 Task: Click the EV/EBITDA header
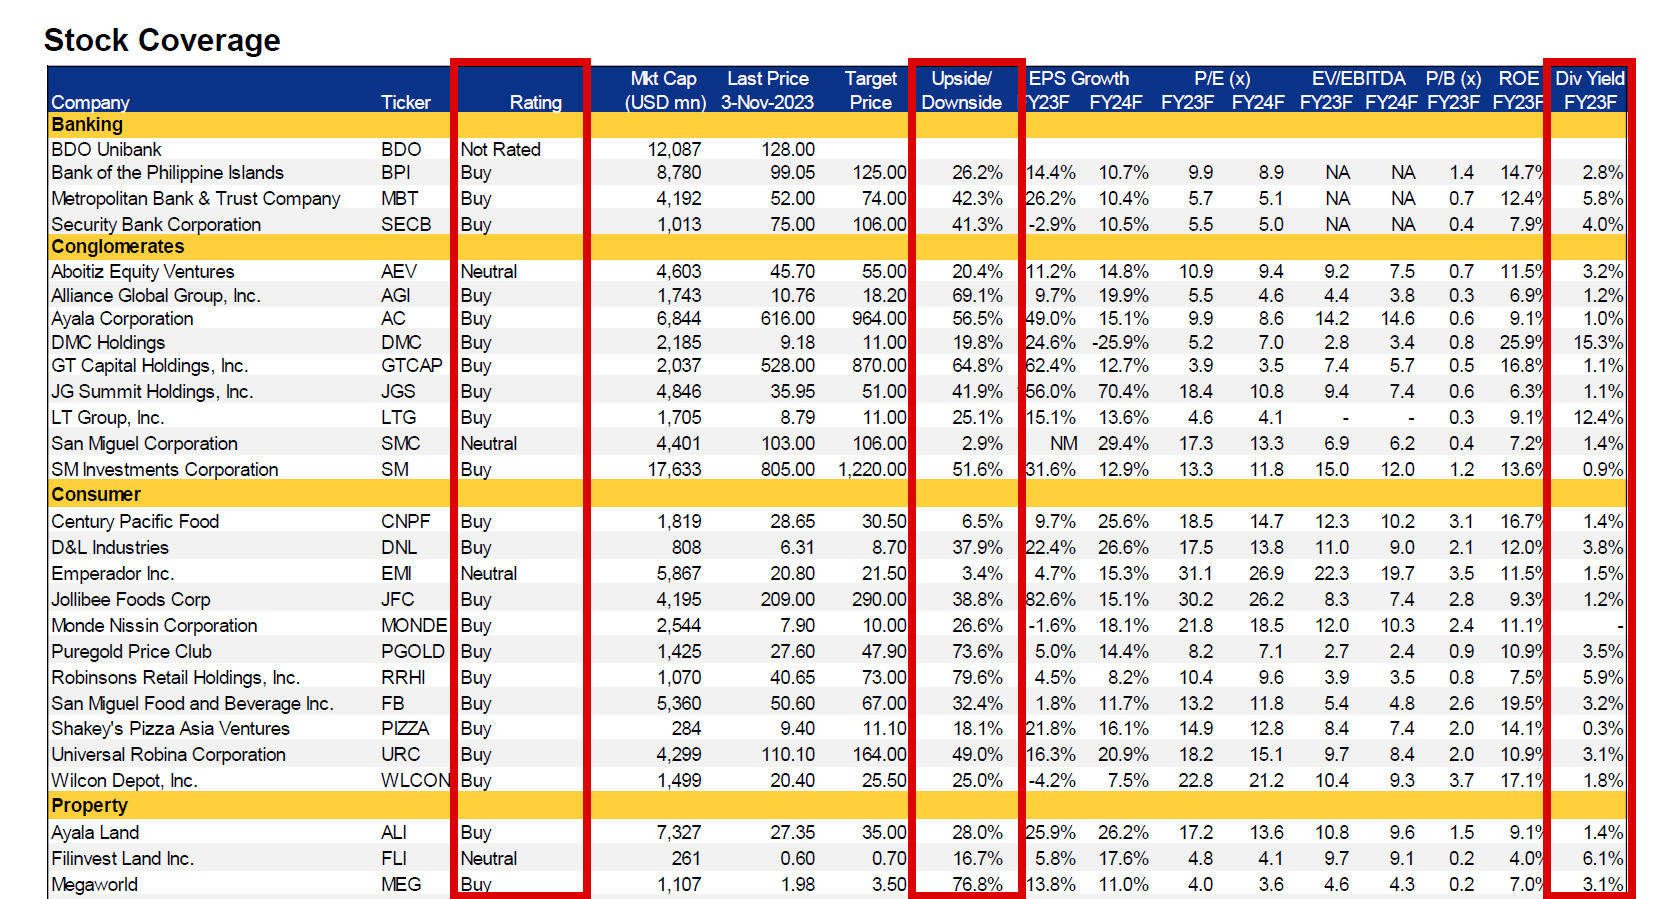pos(1358,78)
